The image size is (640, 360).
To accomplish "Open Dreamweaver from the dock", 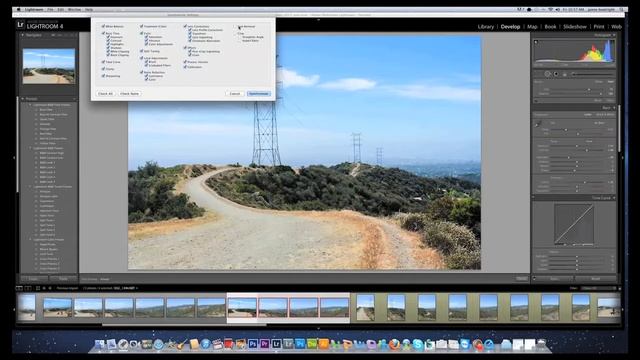I will tap(312, 344).
